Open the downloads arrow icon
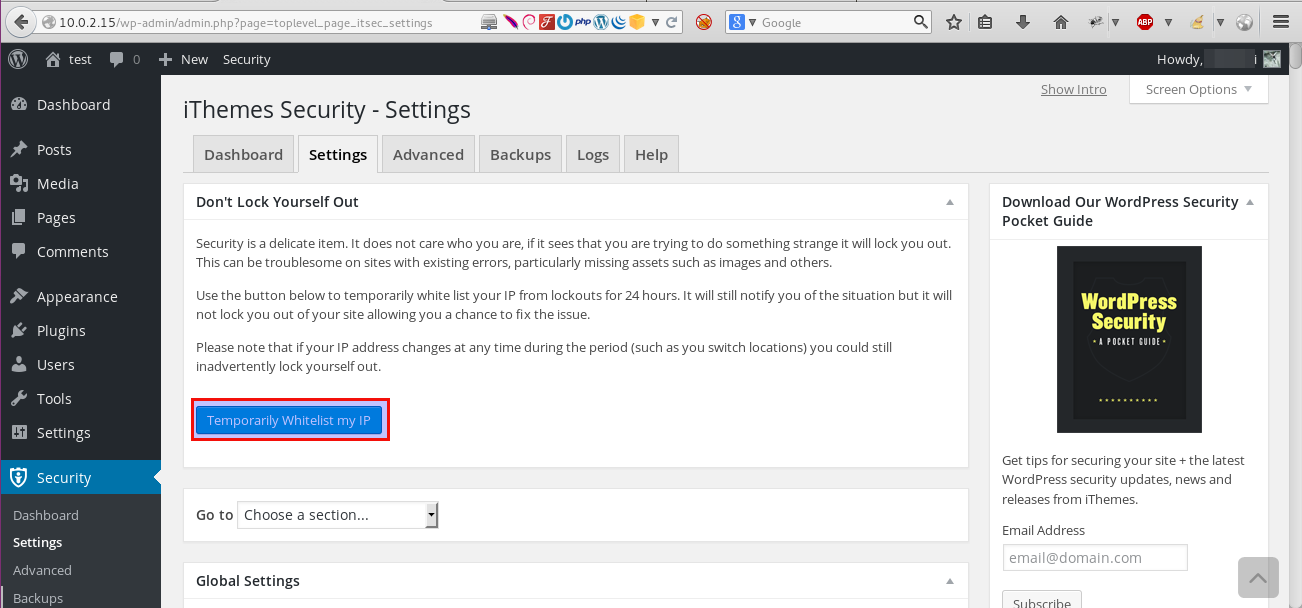Image resolution: width=1302 pixels, height=608 pixels. tap(1023, 22)
